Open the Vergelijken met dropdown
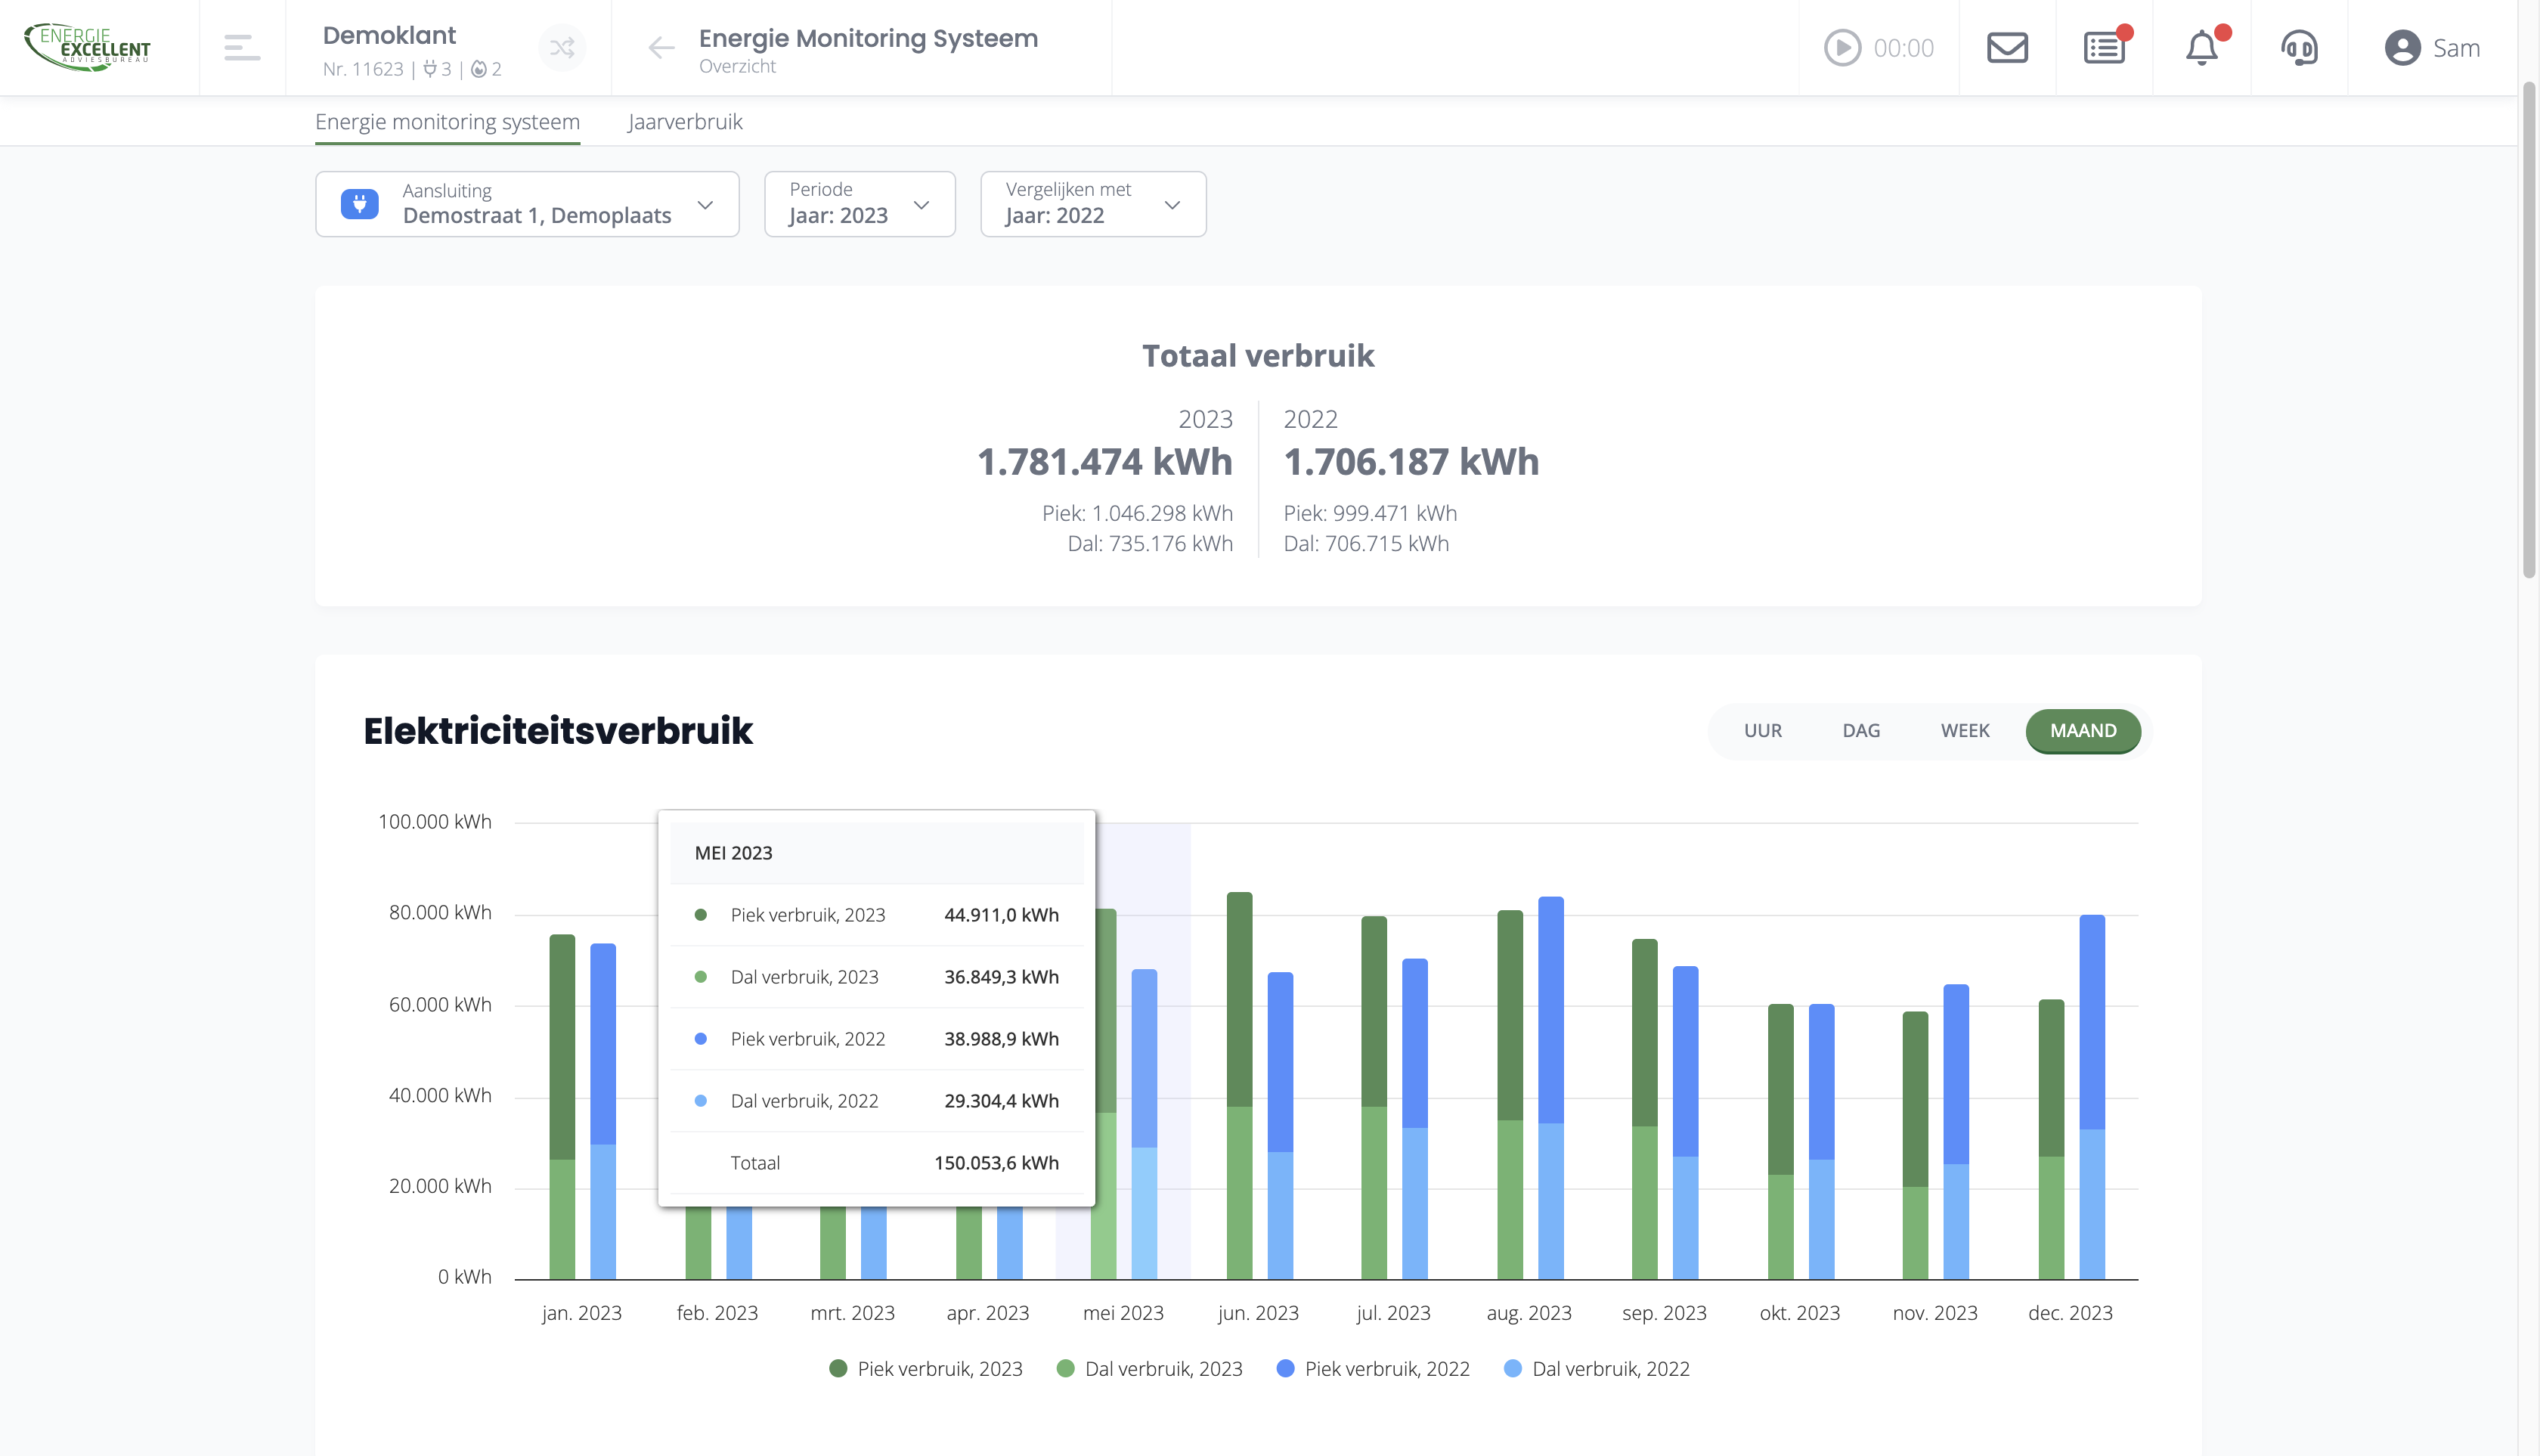This screenshot has height=1456, width=2540. coord(1092,204)
